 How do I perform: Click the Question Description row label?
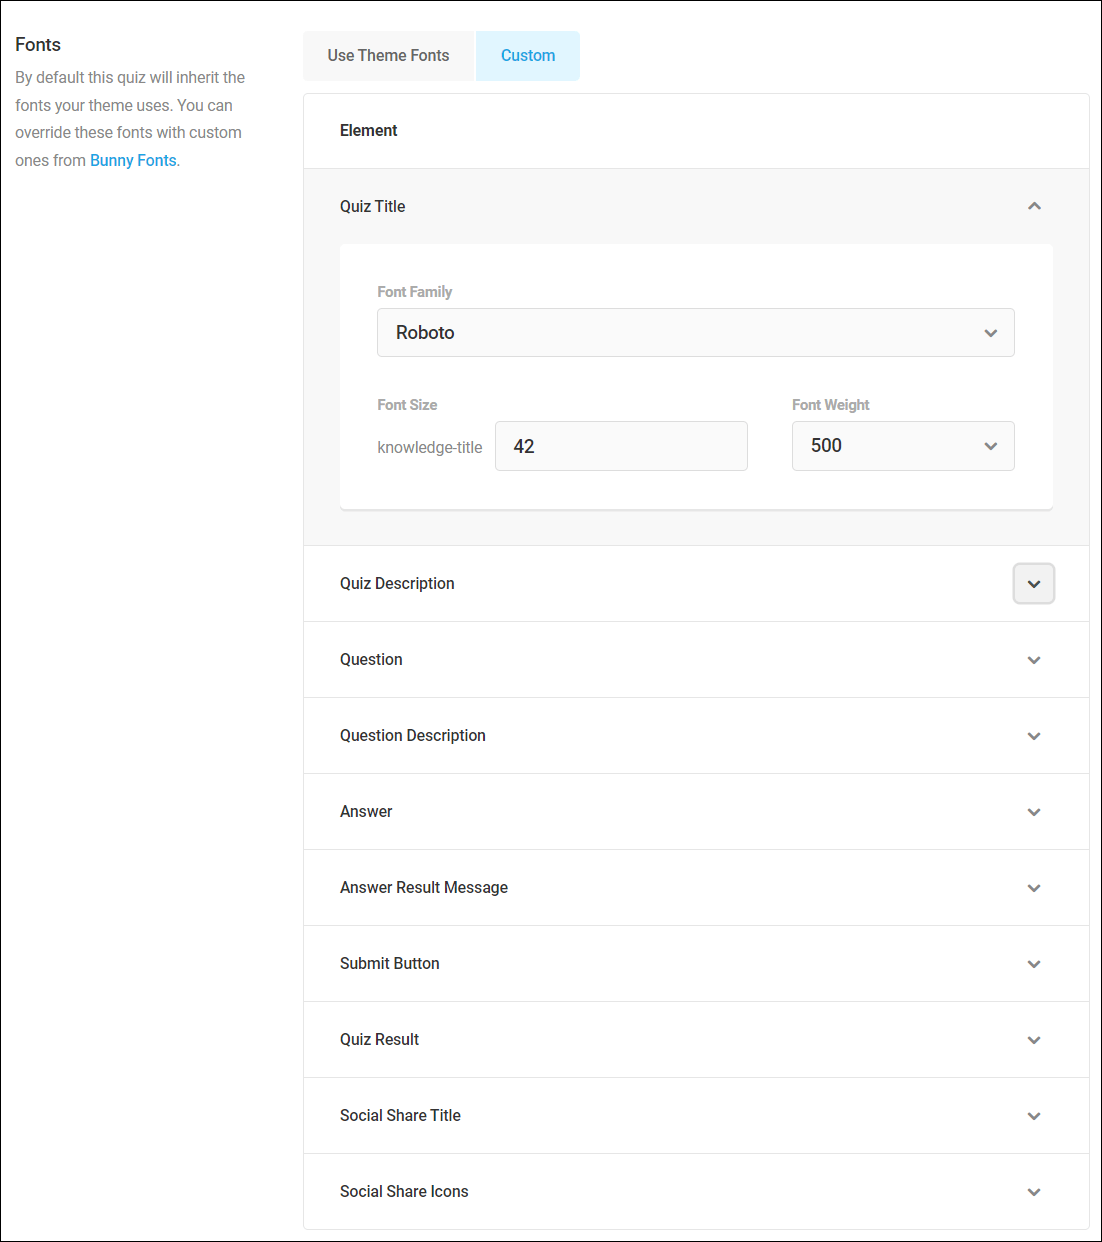coord(412,735)
